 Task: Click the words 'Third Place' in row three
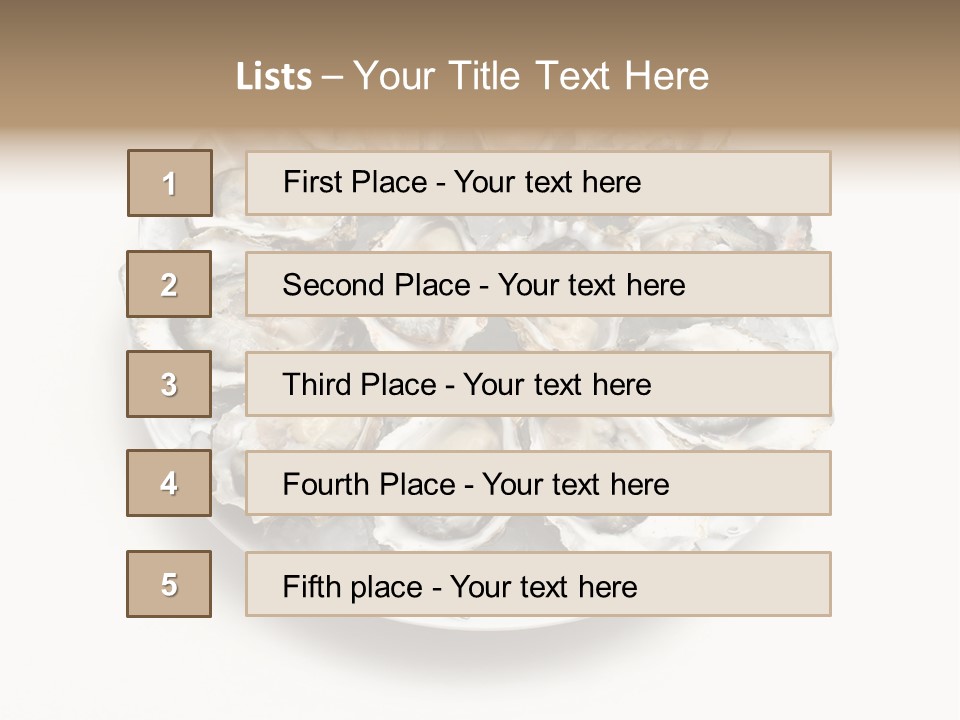359,384
